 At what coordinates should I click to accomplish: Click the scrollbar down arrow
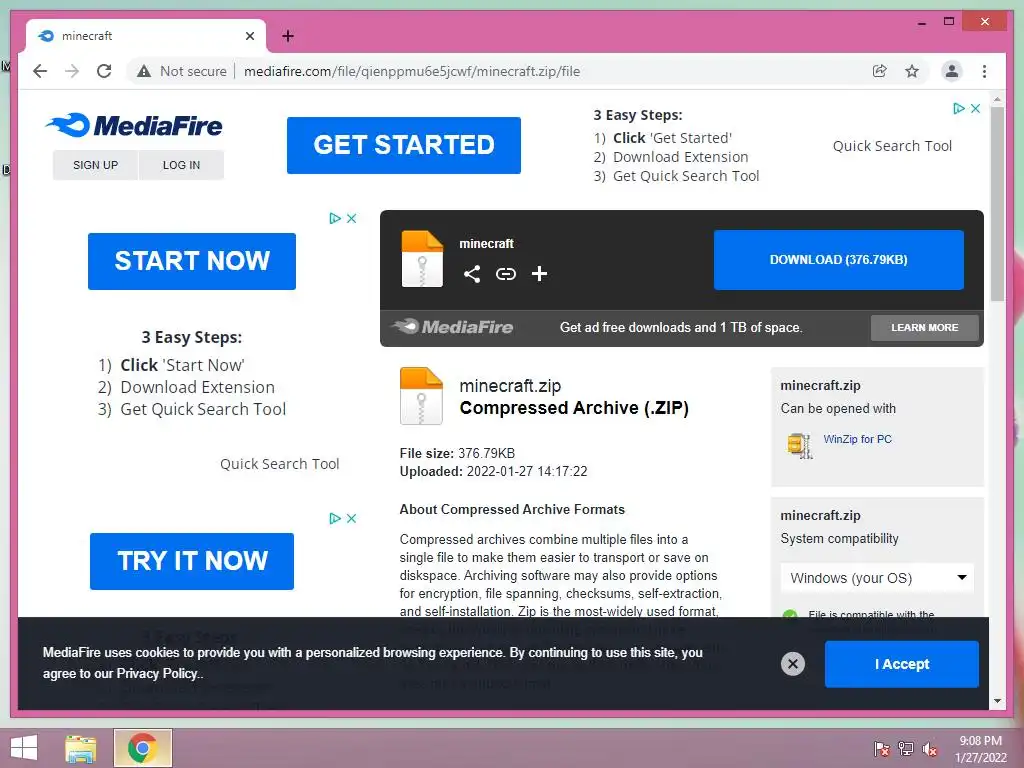pyautogui.click(x=997, y=701)
